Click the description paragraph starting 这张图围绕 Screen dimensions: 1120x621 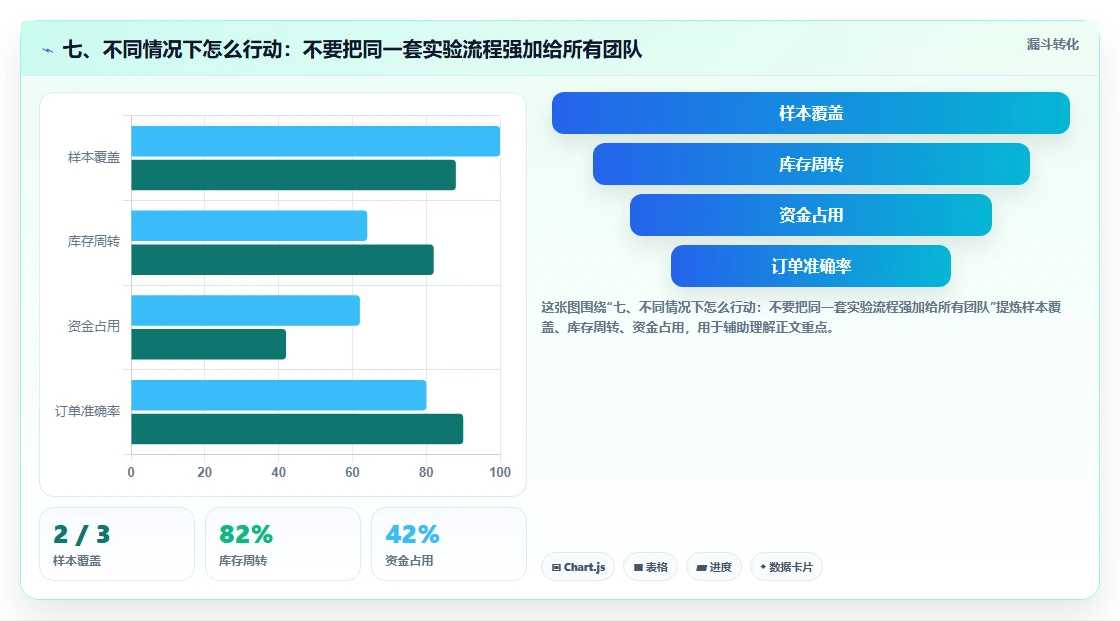(801, 317)
